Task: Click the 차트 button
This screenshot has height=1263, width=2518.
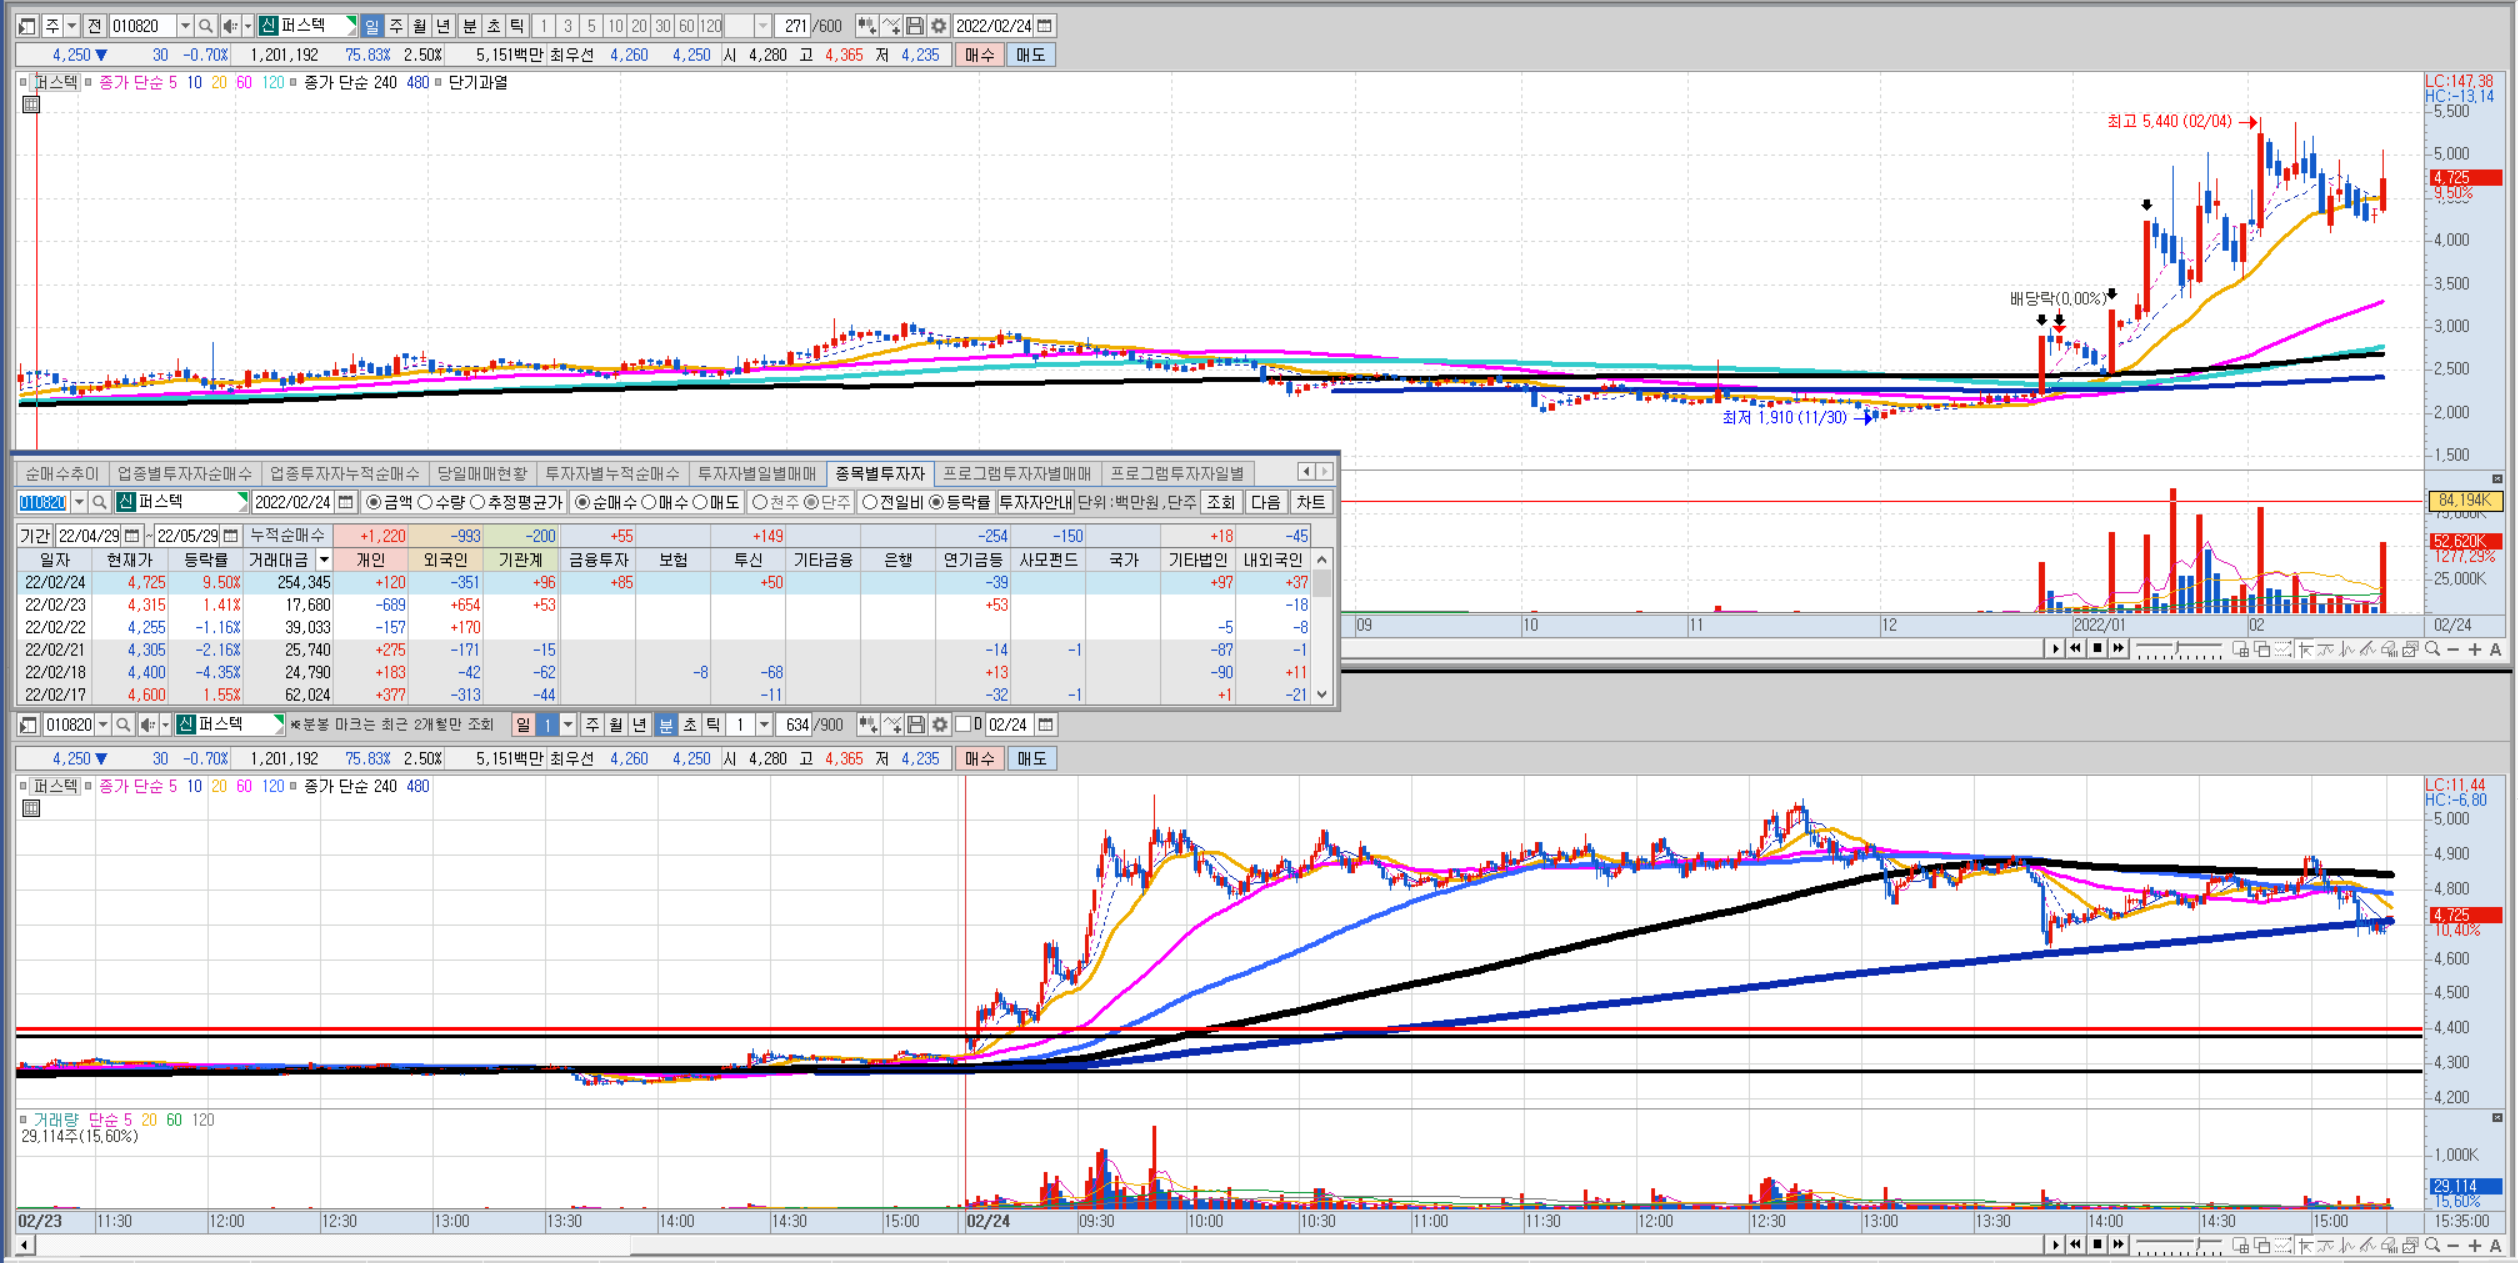Action: tap(1310, 502)
